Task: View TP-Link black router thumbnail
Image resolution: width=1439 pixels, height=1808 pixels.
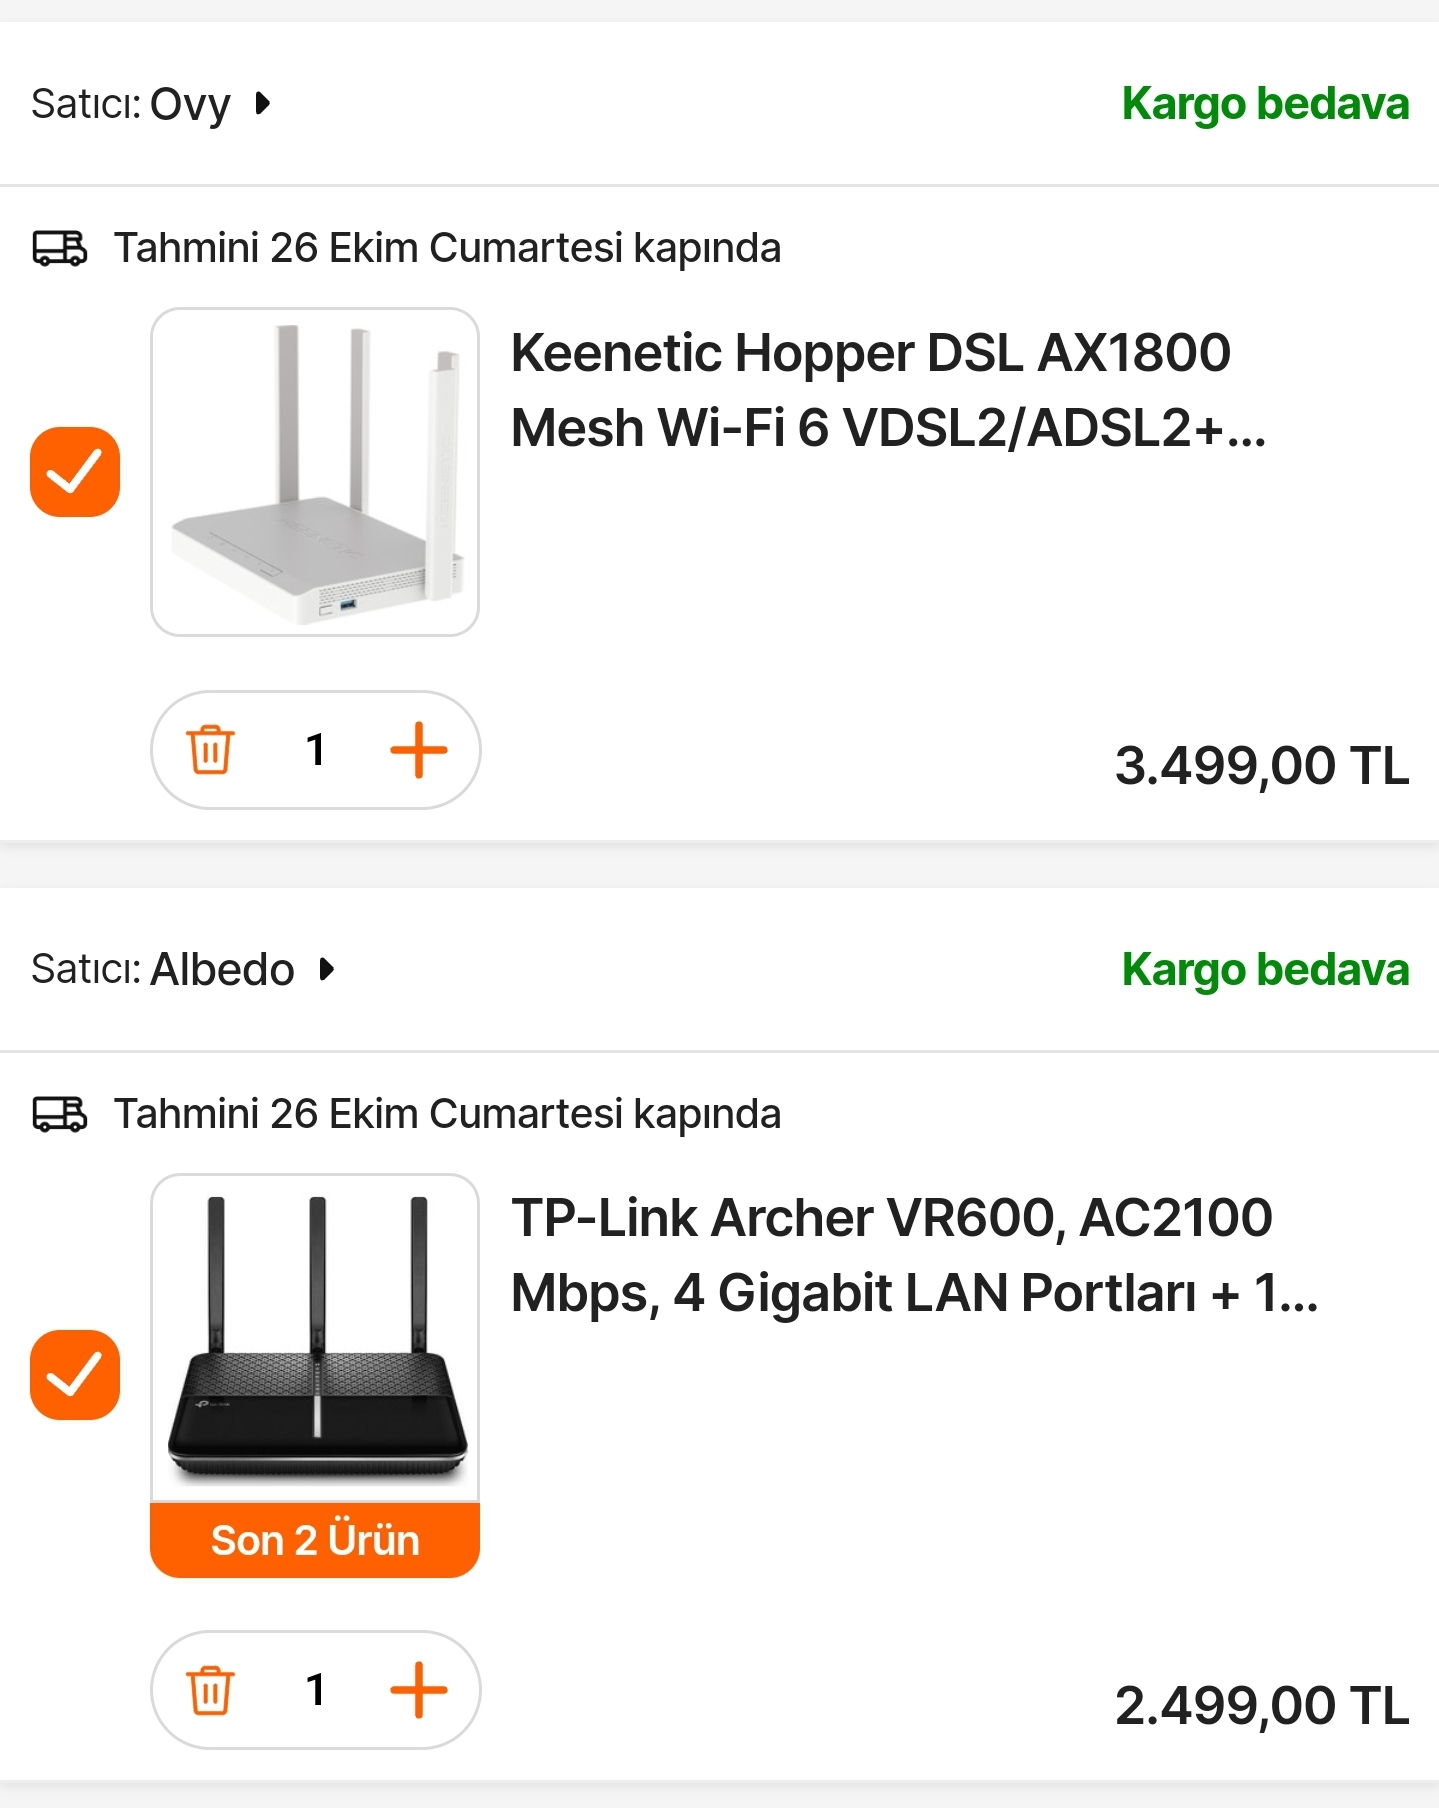Action: [315, 1338]
